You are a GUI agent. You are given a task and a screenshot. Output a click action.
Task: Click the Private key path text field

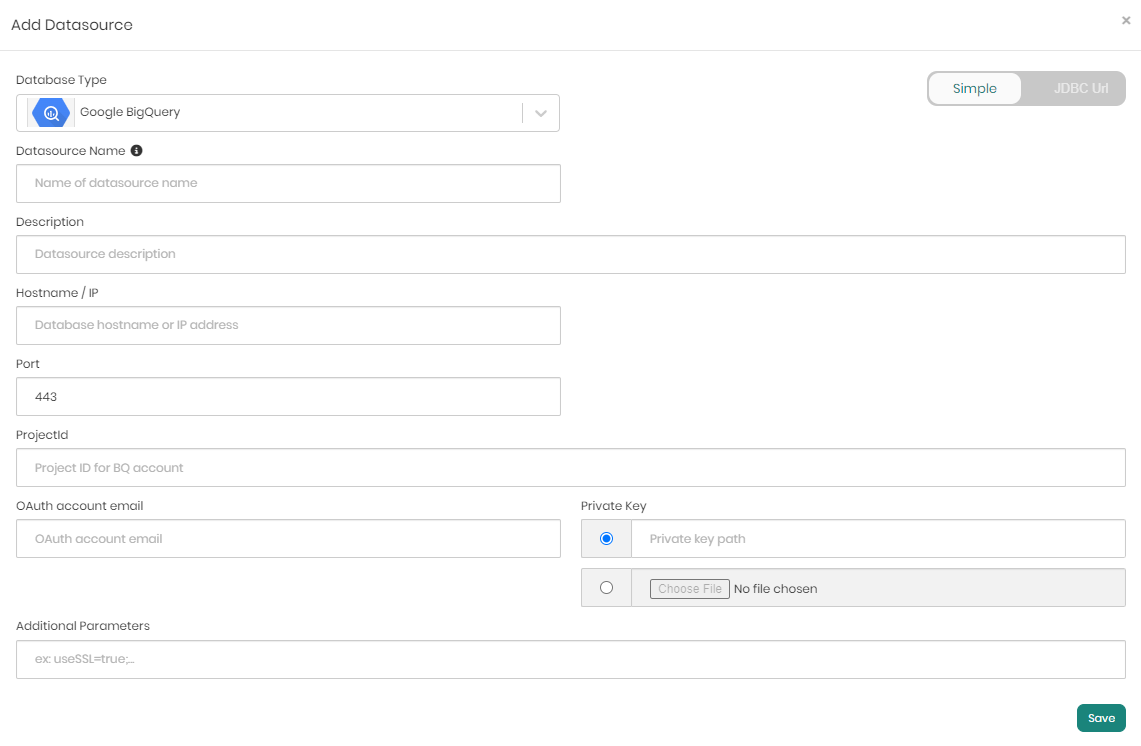[x=880, y=538]
